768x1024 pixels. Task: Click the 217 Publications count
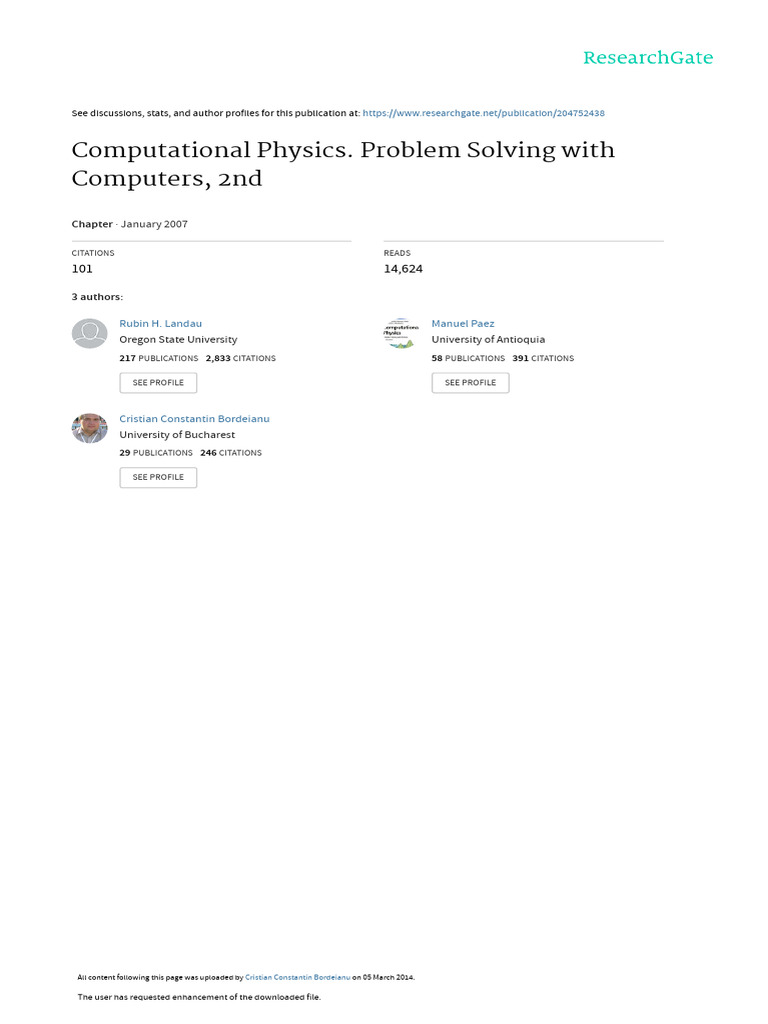click(x=158, y=358)
